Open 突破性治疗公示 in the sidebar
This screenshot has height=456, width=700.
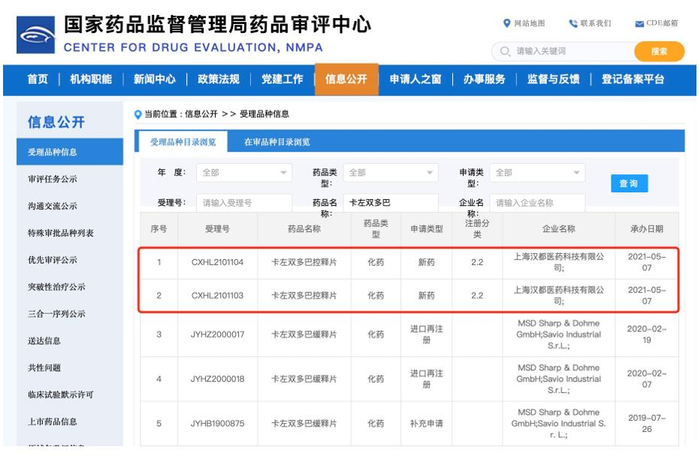pos(57,287)
